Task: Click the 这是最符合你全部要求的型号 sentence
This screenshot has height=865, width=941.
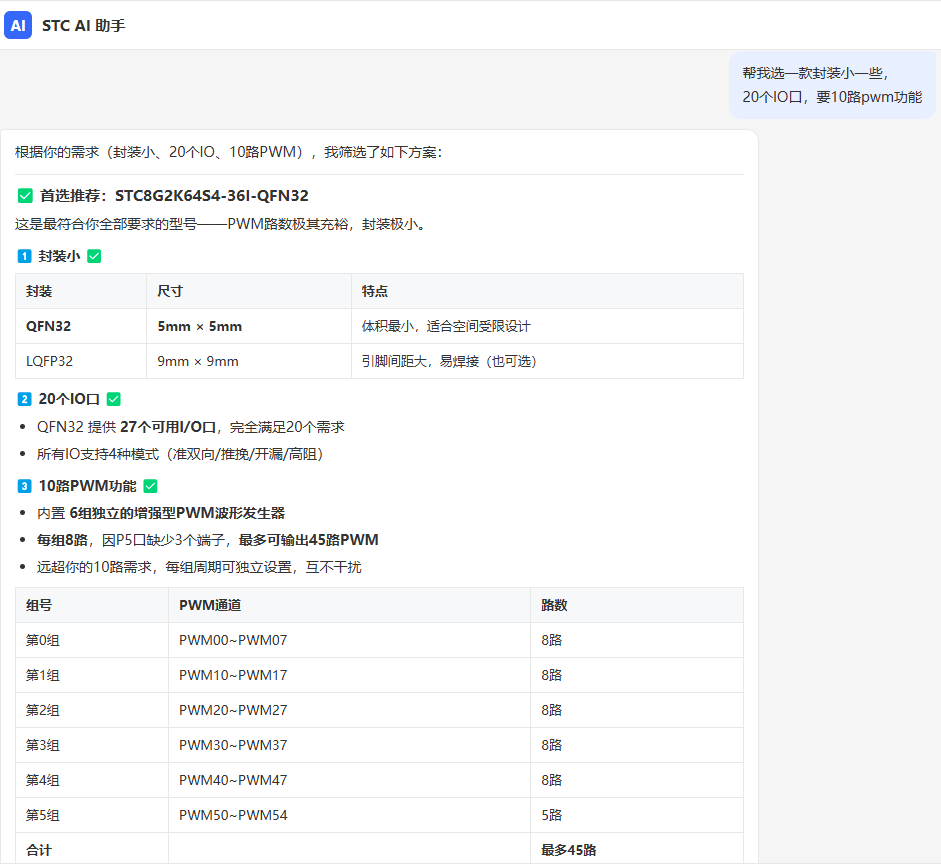Action: tap(220, 224)
